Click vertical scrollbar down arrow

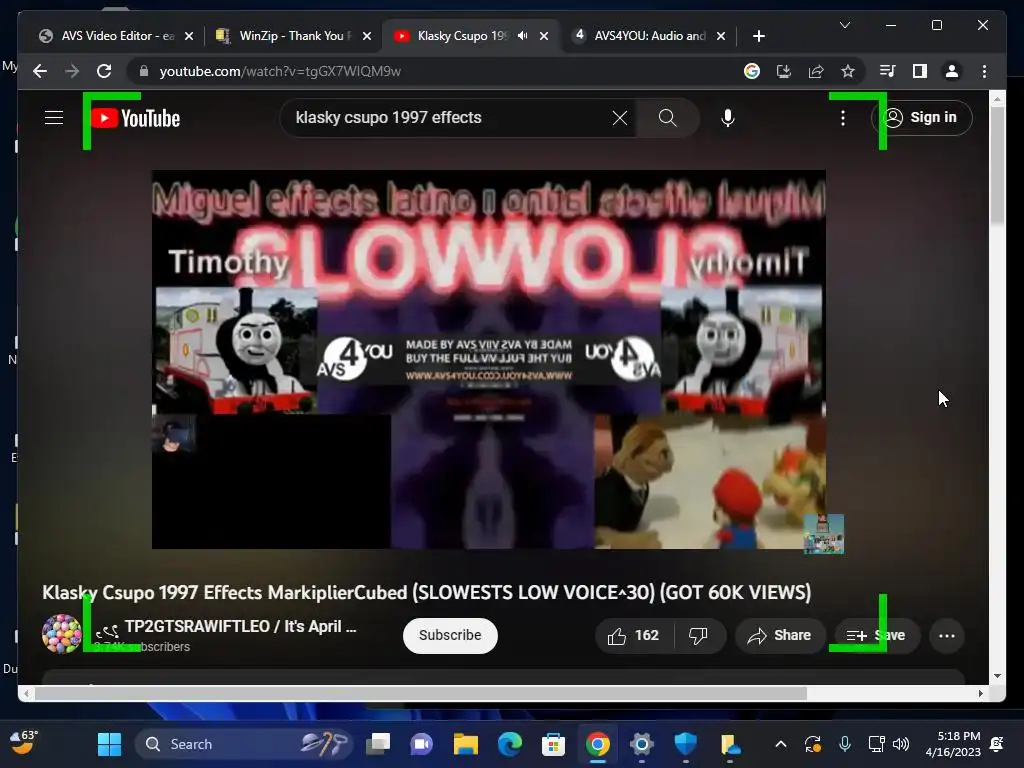(997, 676)
